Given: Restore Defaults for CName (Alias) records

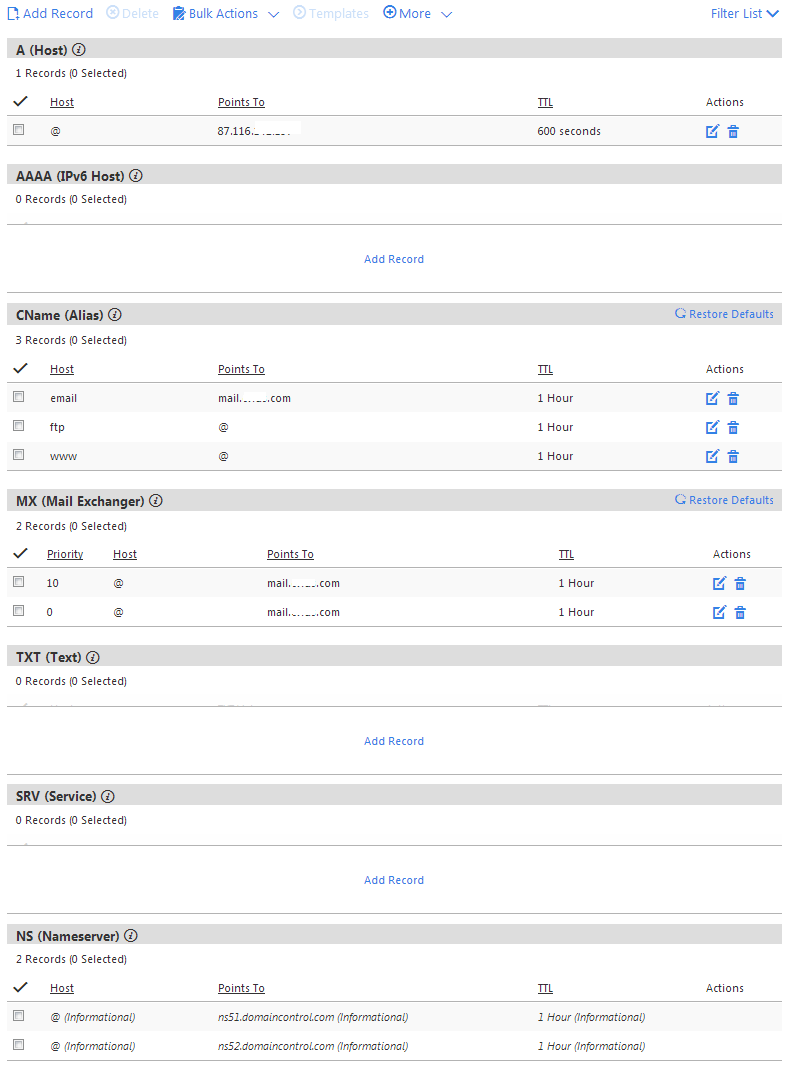Looking at the screenshot, I should pos(724,314).
